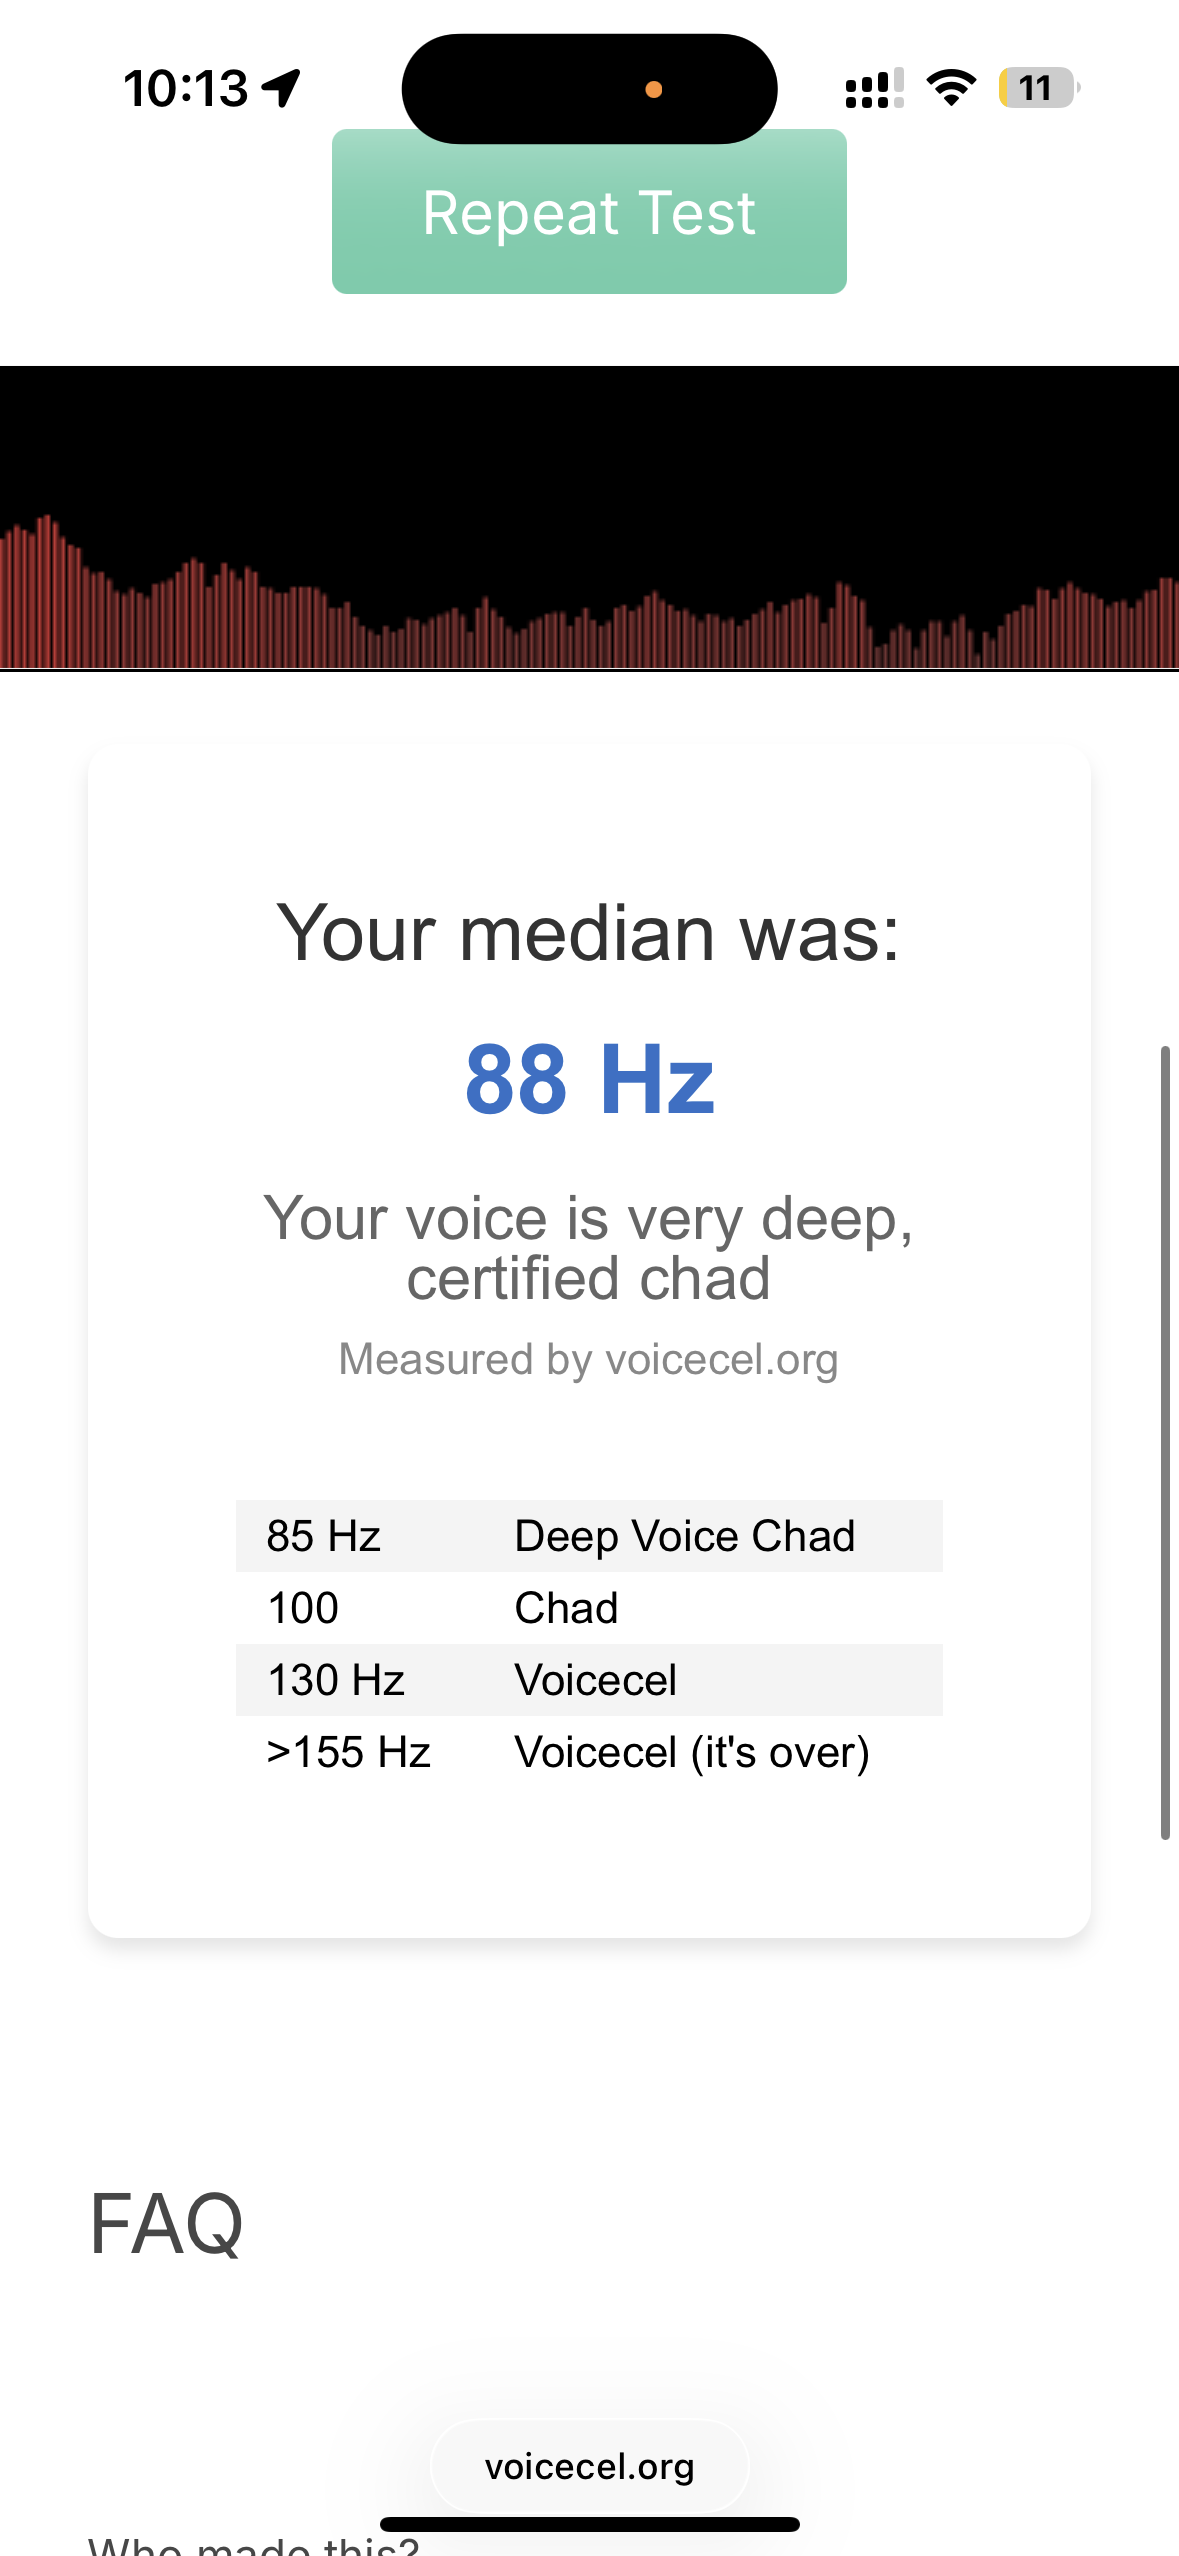Select the 85 Hz Deep Voice Chad row
This screenshot has height=2556, width=1179.
coord(589,1536)
